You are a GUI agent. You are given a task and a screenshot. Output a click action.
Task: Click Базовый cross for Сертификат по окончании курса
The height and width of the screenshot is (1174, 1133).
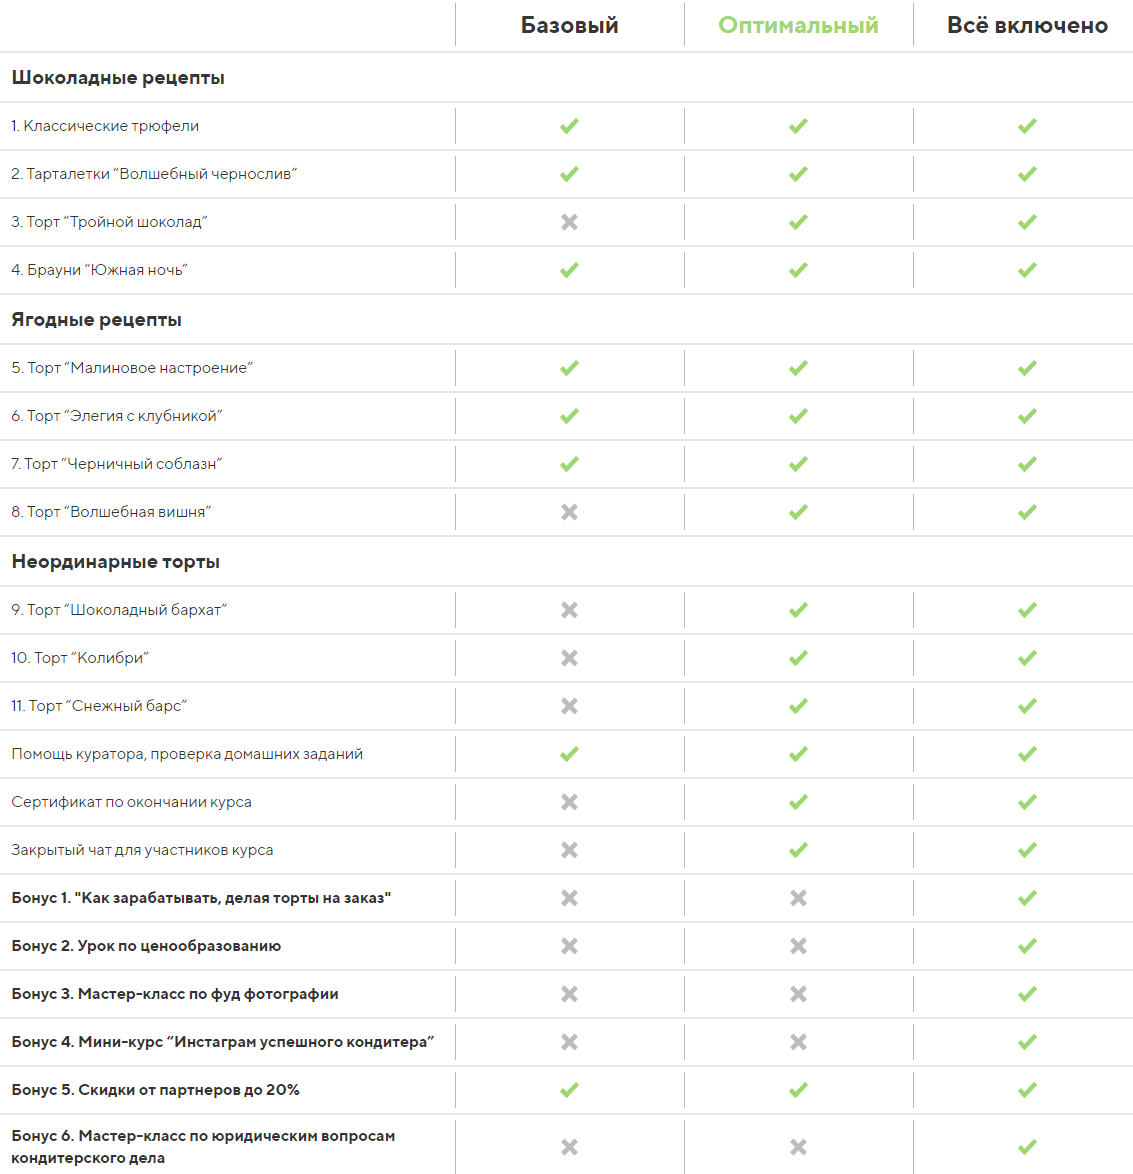569,802
